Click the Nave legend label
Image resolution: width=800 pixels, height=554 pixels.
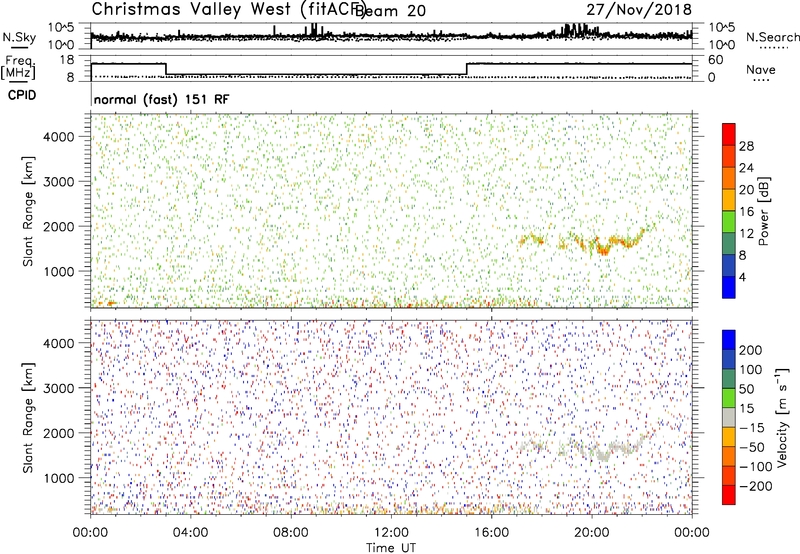[761, 69]
